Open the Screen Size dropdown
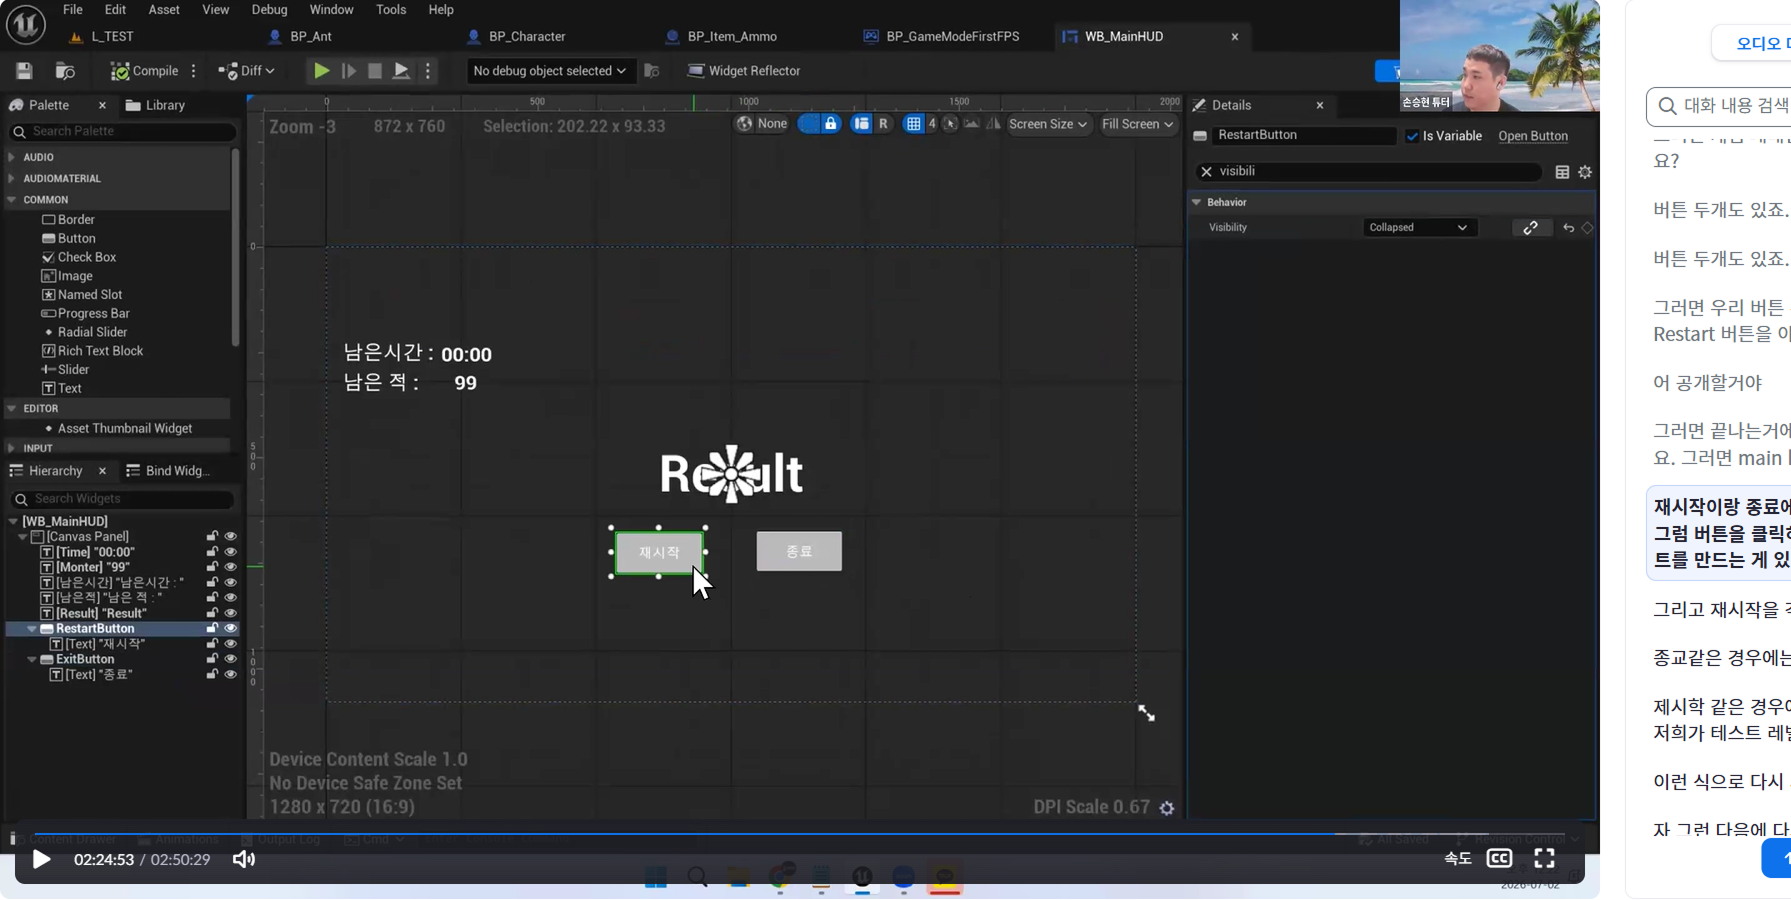This screenshot has height=900, width=1791. 1047,124
